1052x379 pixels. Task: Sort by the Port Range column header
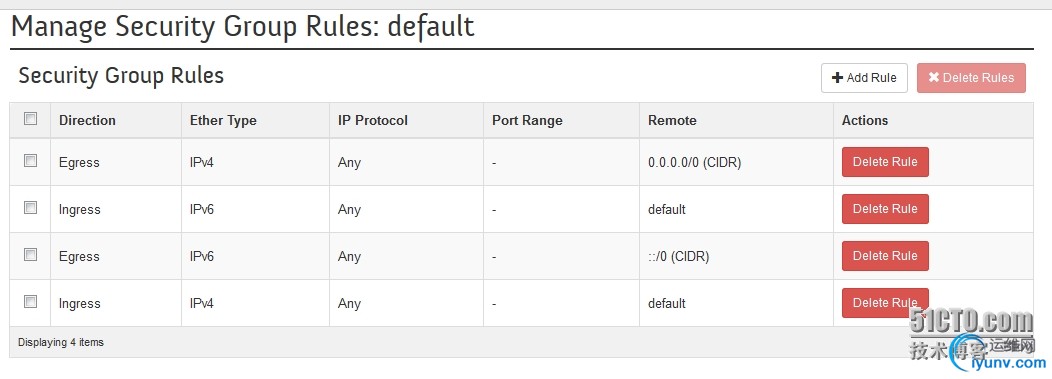pyautogui.click(x=527, y=121)
